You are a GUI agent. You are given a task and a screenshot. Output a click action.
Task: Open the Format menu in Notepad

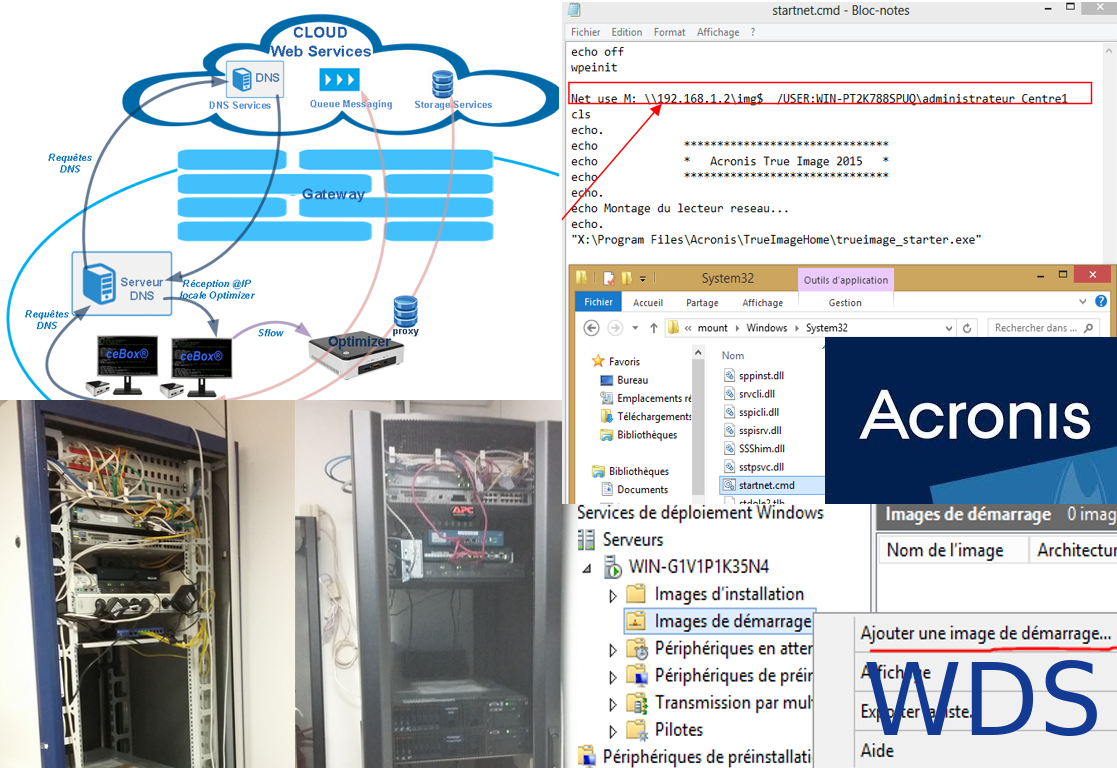[x=670, y=32]
